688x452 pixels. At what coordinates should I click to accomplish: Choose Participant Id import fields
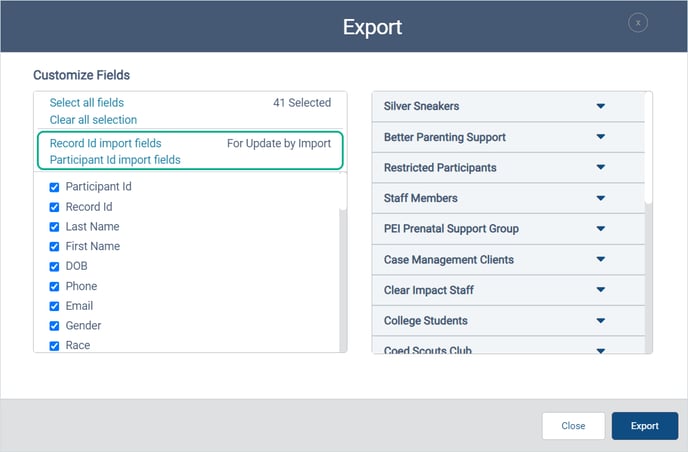pos(115,160)
